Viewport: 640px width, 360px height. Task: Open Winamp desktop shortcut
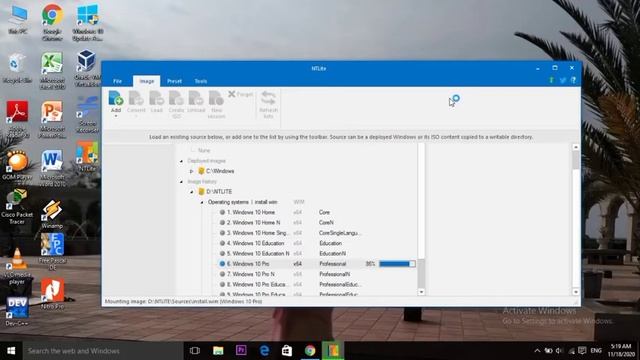click(x=52, y=214)
